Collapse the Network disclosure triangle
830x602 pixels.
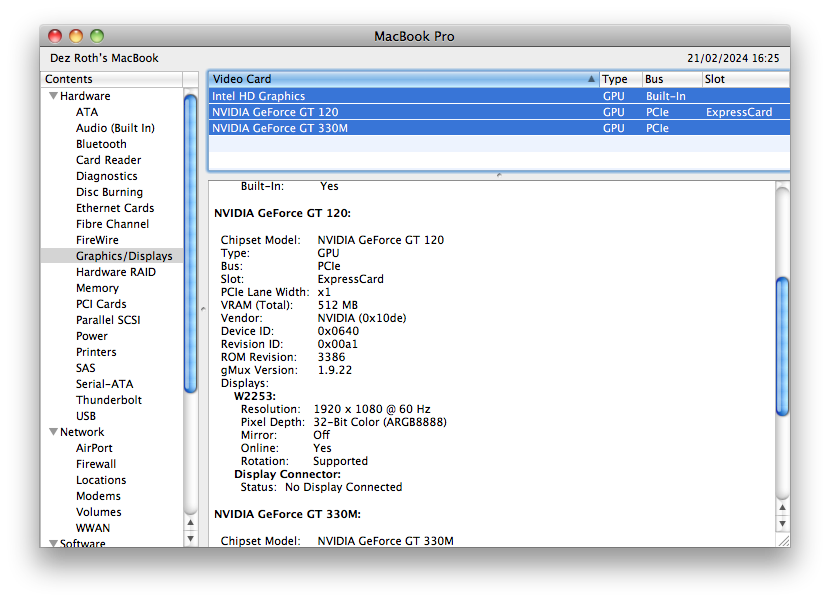pyautogui.click(x=53, y=432)
